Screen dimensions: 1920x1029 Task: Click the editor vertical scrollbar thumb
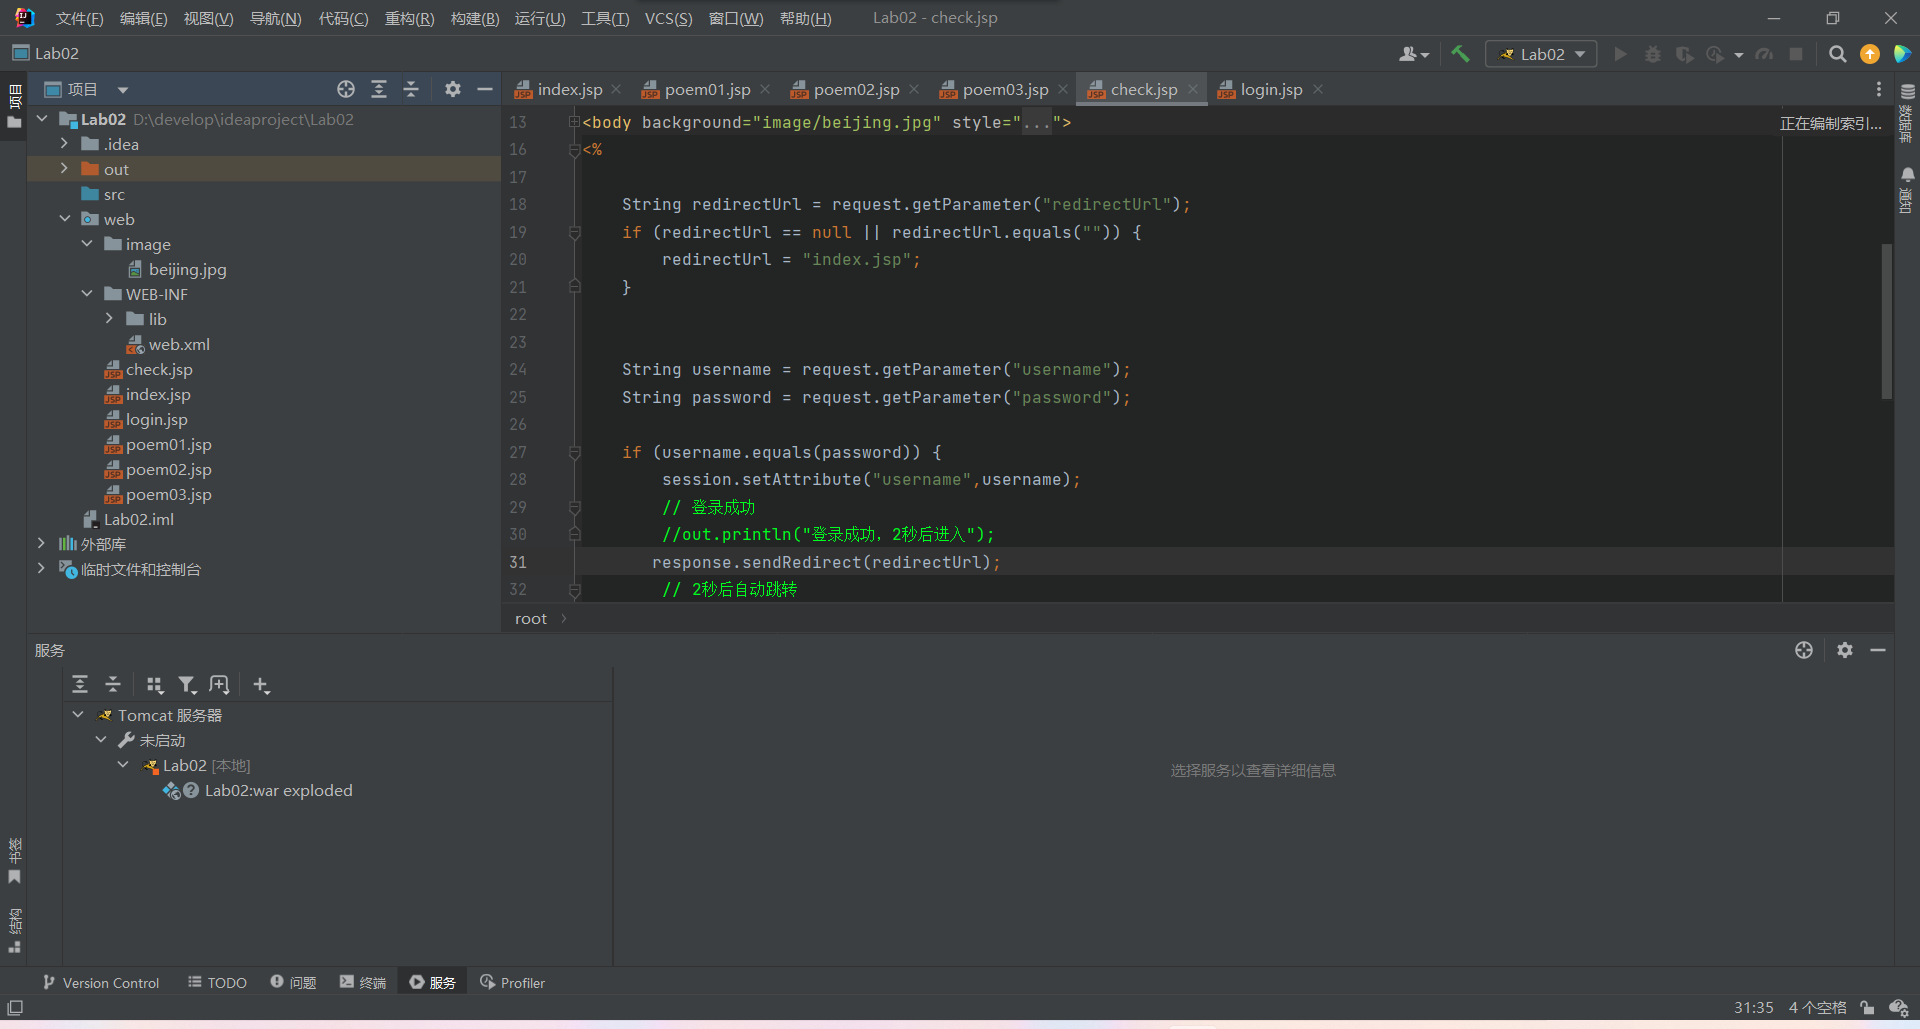pyautogui.click(x=1886, y=320)
